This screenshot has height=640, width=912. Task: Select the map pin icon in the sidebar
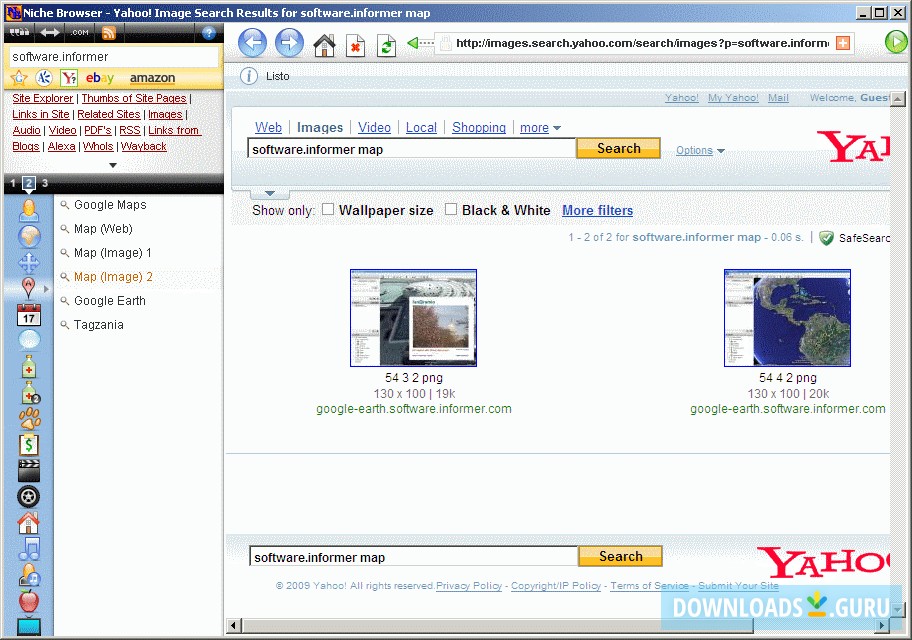[x=27, y=287]
